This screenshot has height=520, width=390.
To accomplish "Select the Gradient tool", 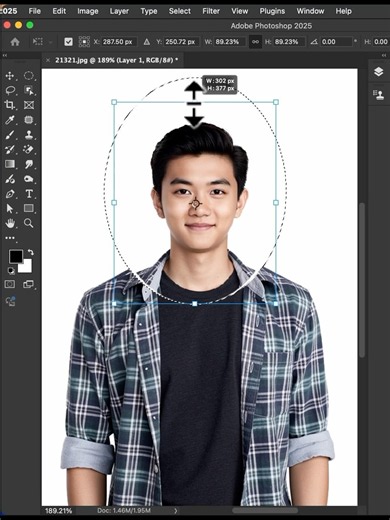I will tap(10, 164).
